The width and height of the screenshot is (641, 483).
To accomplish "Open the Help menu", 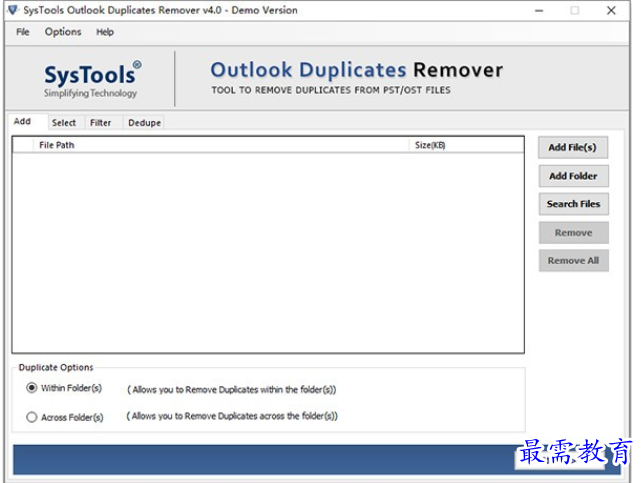I will 105,32.
